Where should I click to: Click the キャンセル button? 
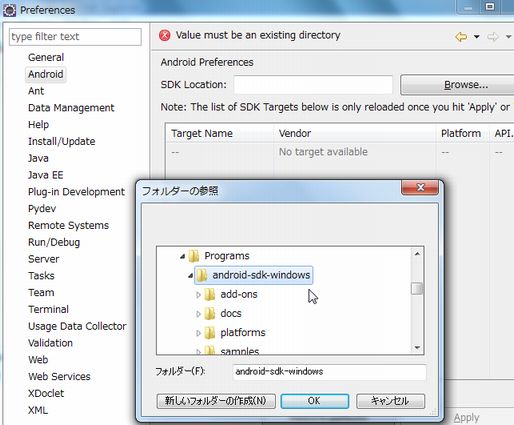tap(390, 401)
